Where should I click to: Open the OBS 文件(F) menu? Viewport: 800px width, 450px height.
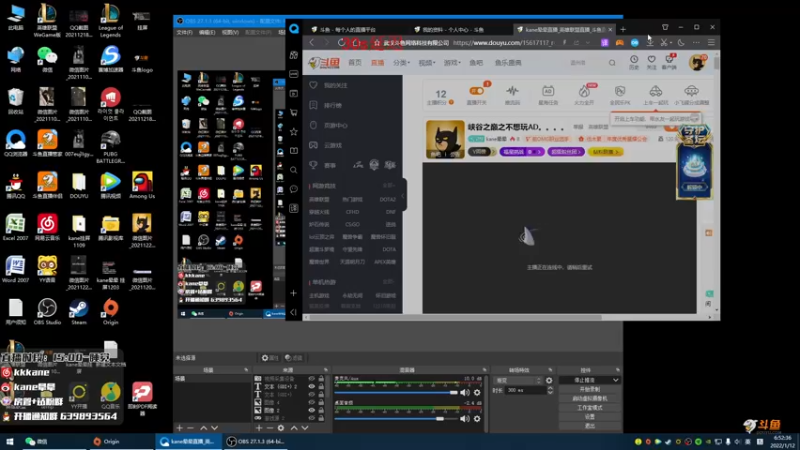[x=184, y=32]
